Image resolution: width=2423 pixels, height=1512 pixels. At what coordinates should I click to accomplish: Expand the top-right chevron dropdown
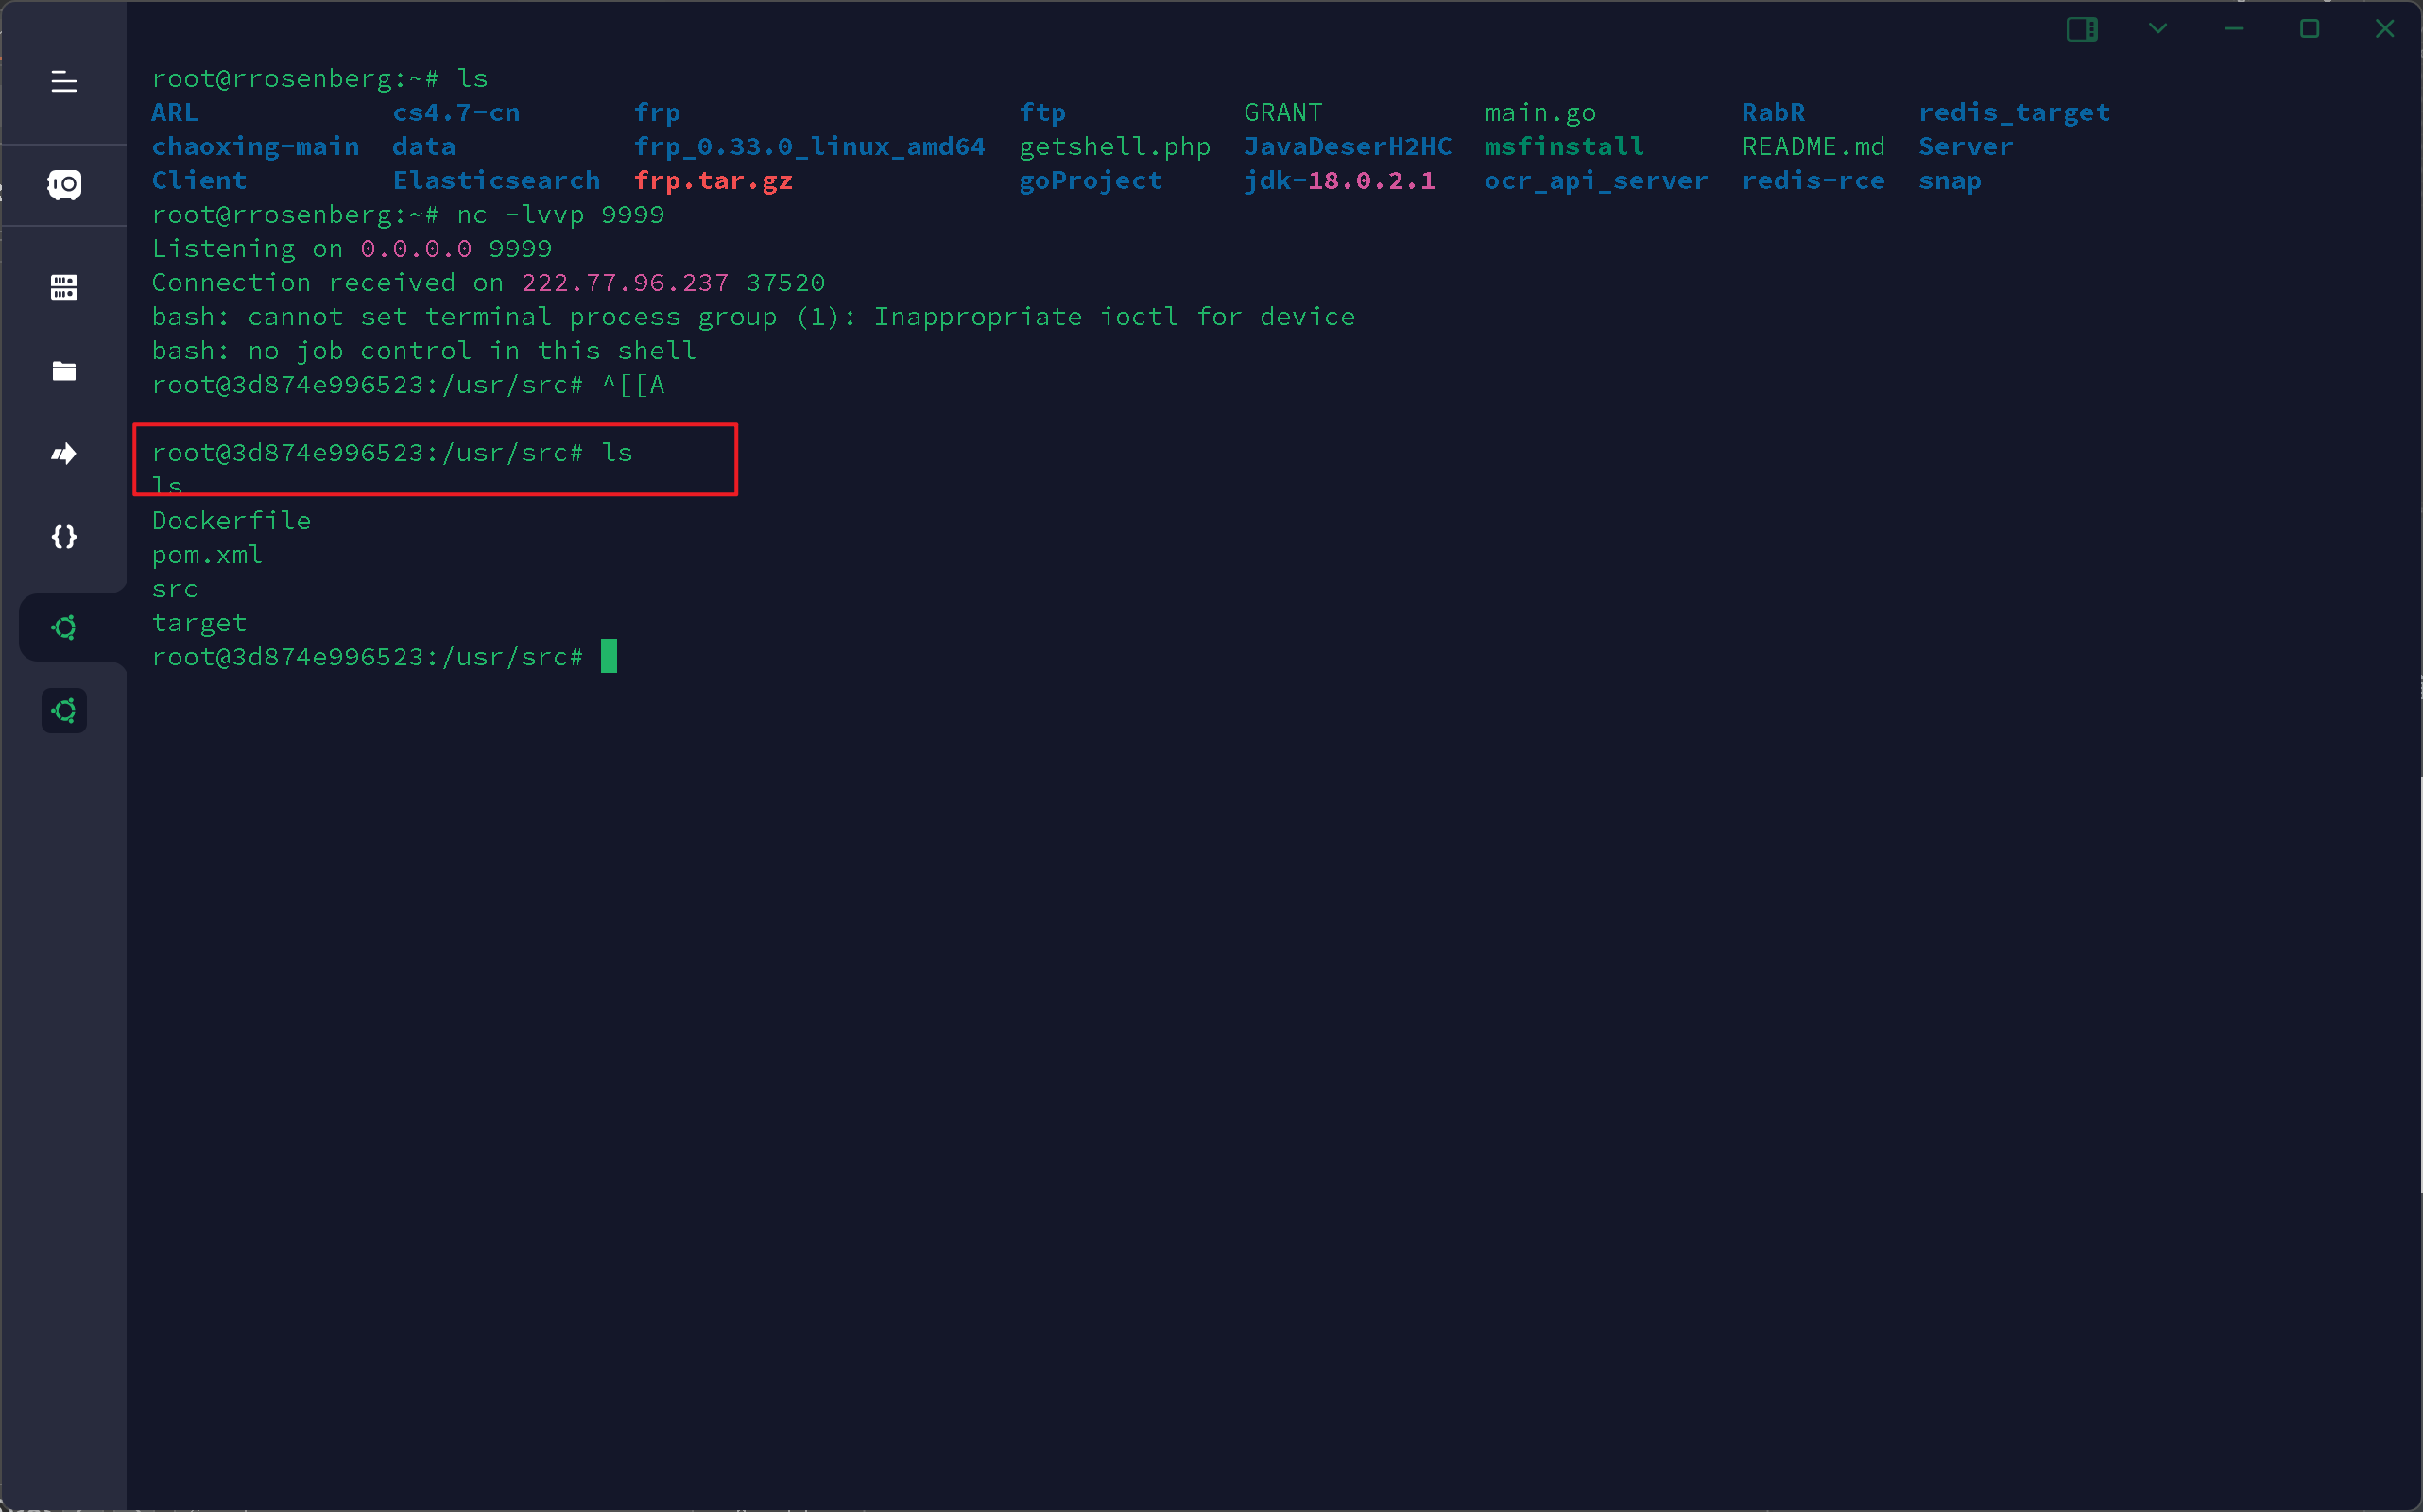(x=2158, y=29)
